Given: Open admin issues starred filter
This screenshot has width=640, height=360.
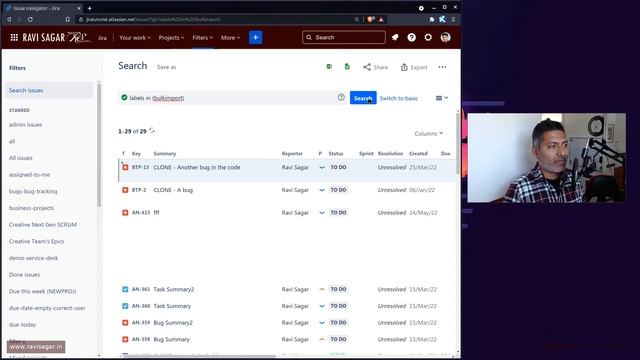Looking at the screenshot, I should click(x=25, y=124).
